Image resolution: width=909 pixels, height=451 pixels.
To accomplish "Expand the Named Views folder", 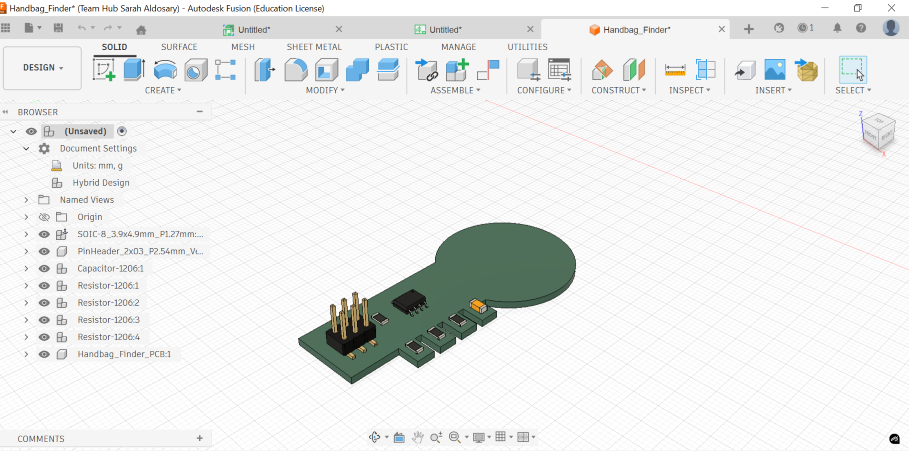I will coord(27,200).
